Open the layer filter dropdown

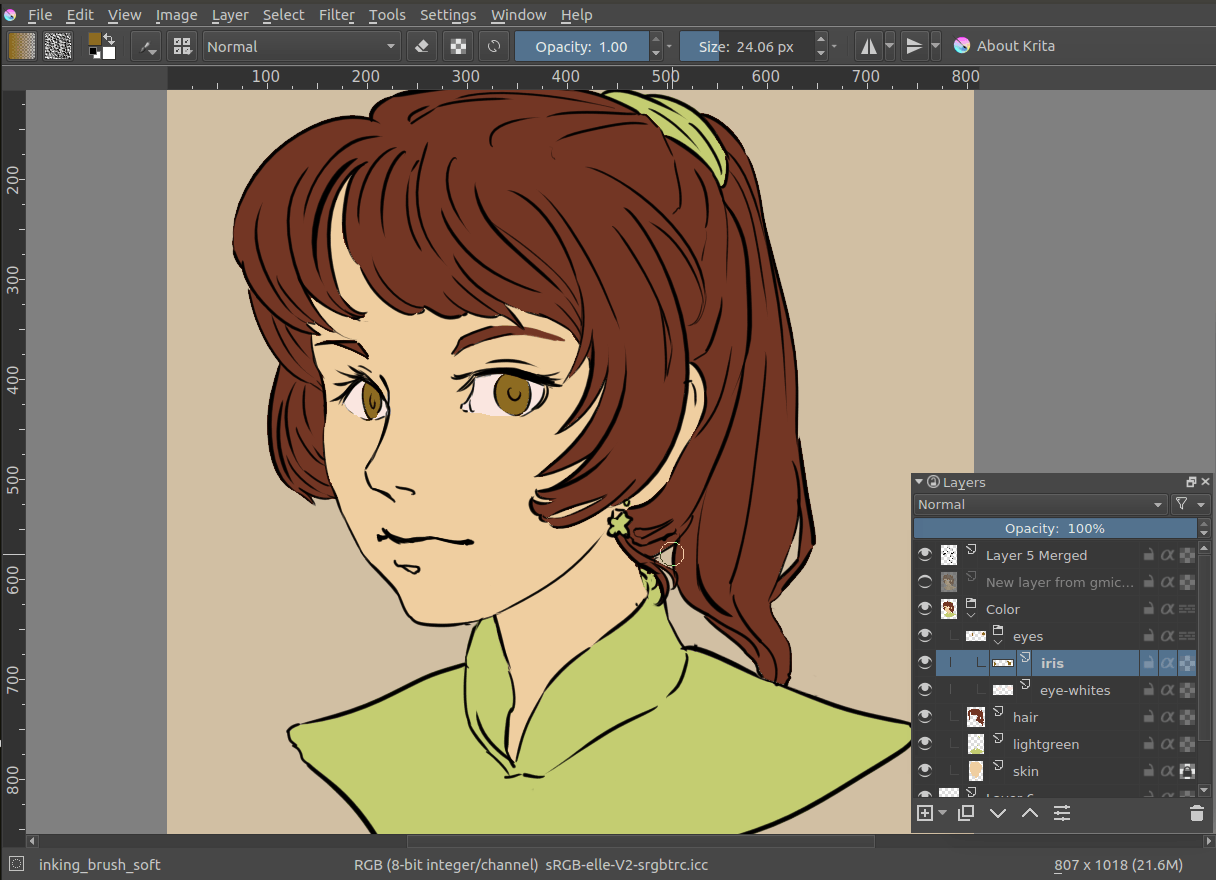coord(1189,505)
